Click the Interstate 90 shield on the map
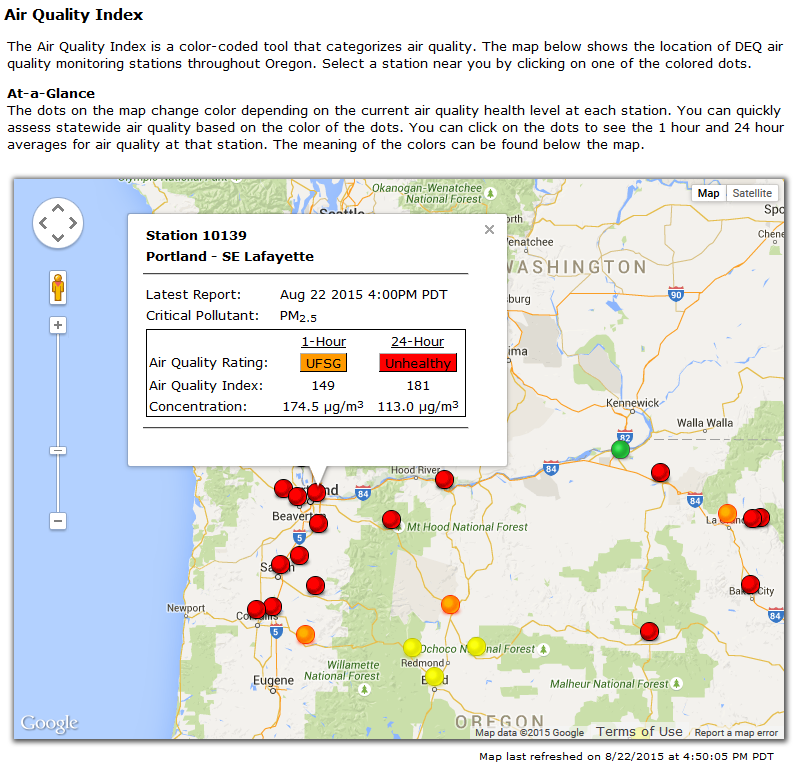 click(x=676, y=294)
